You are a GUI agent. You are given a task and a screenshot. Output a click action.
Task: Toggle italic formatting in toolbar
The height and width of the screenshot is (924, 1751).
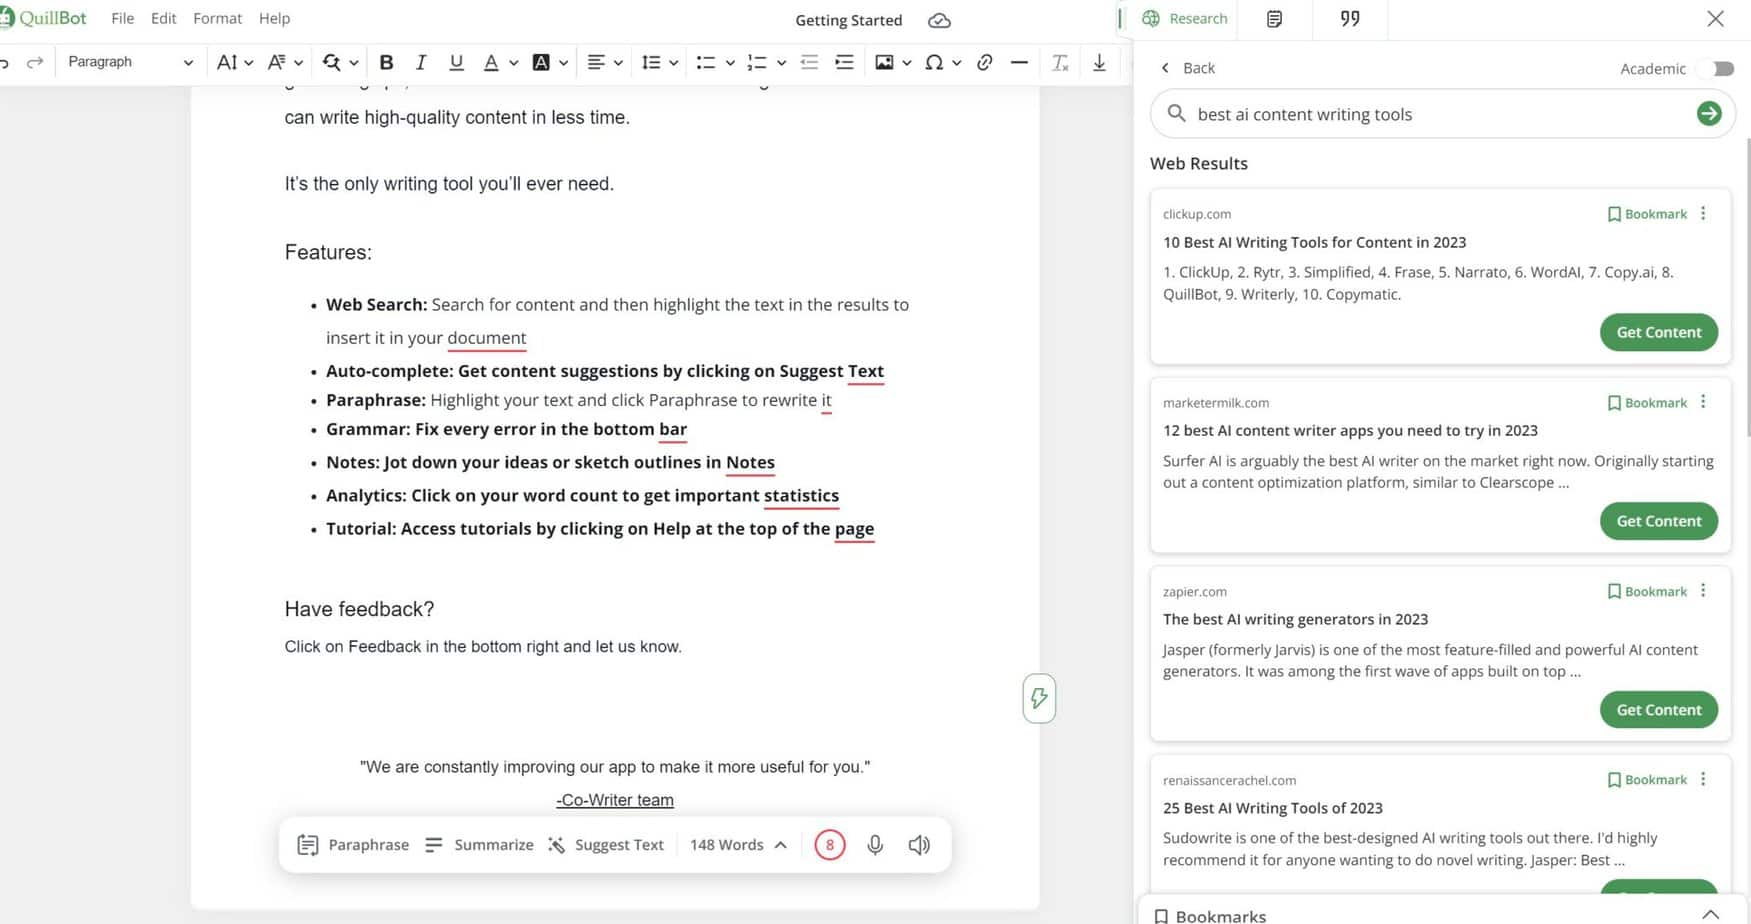click(x=421, y=62)
